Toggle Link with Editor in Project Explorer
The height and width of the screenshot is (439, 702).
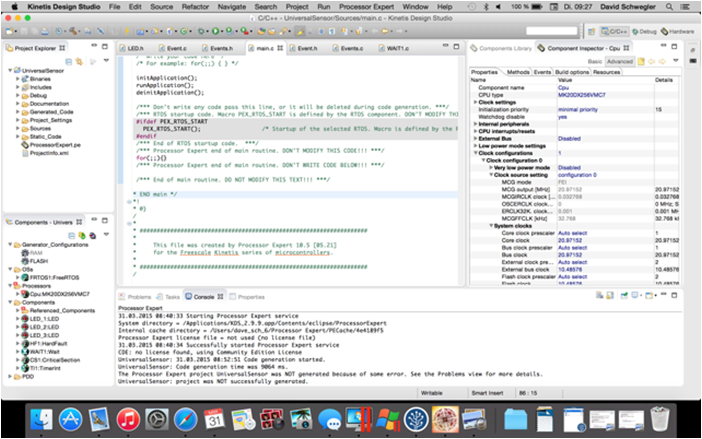click(79, 62)
